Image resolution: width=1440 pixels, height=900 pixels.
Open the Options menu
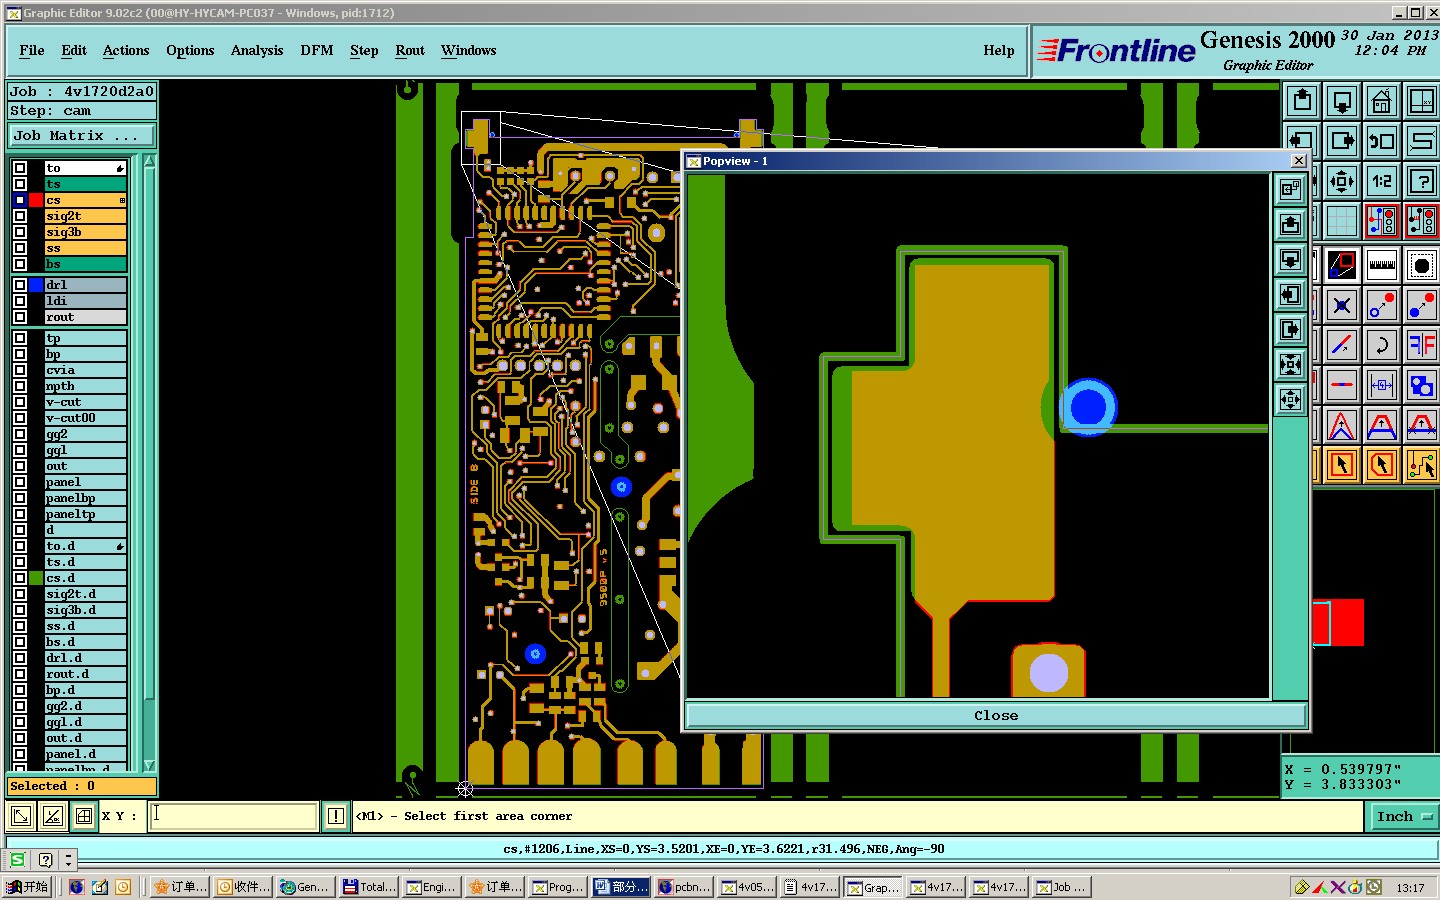pyautogui.click(x=190, y=50)
